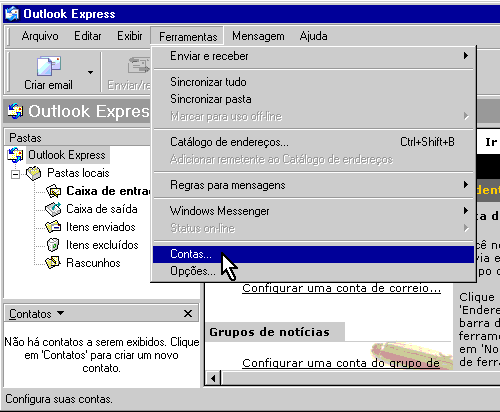Click Configurar uma conta de correio link

[341, 288]
